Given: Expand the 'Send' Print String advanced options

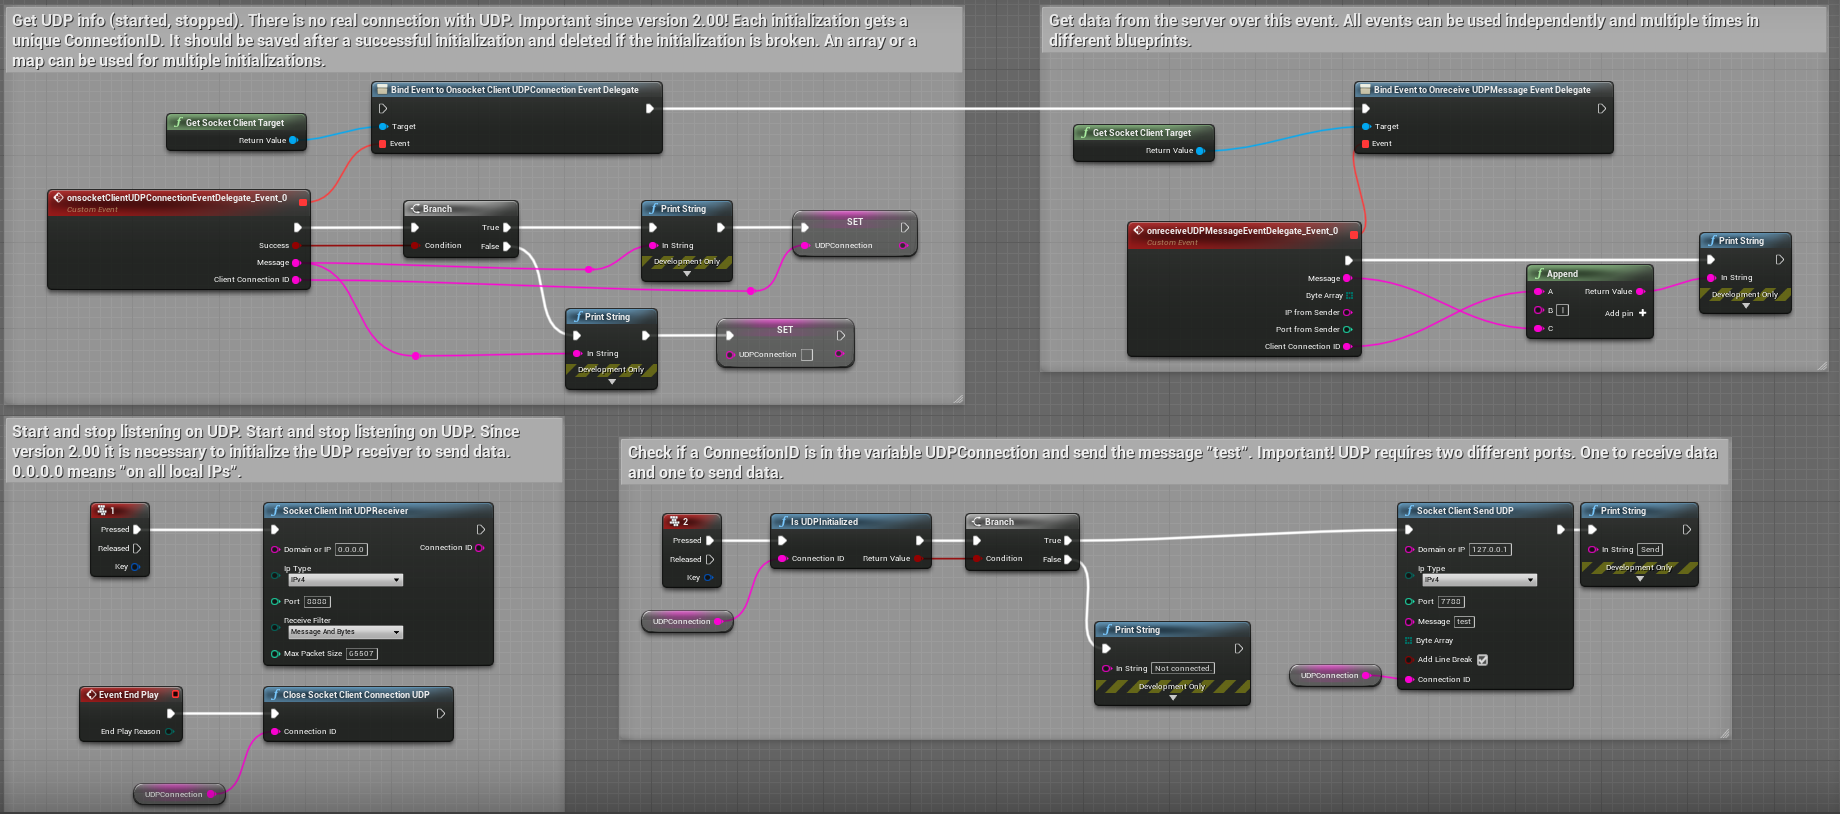Looking at the screenshot, I should pos(1640,579).
